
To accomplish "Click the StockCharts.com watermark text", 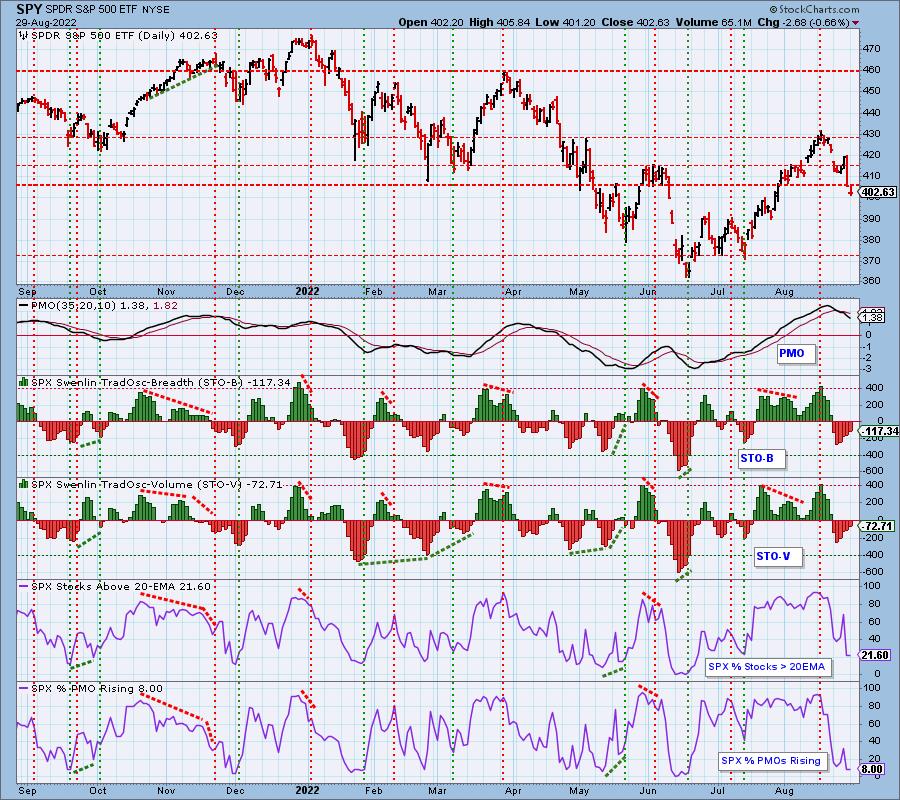I will (x=814, y=9).
